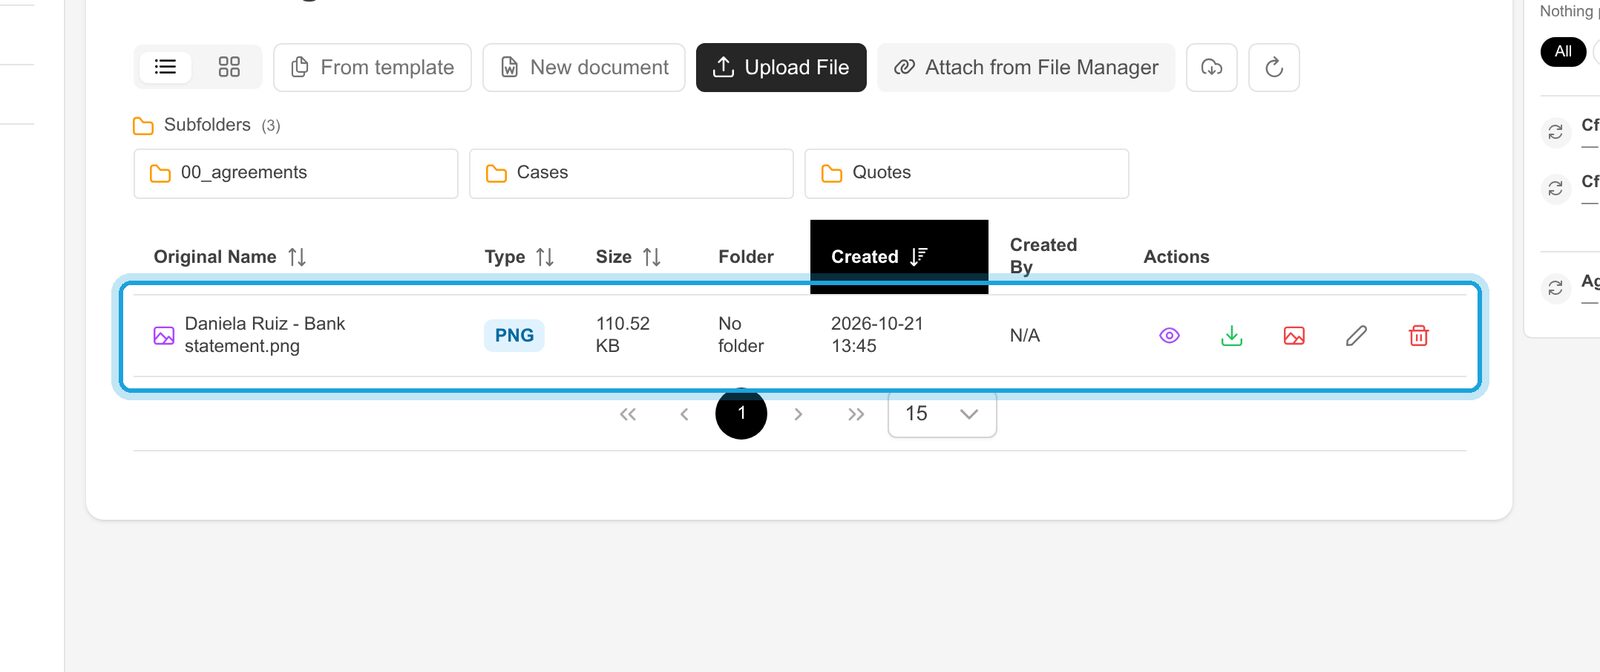Click the Upload File button
The image size is (1600, 672).
point(781,67)
